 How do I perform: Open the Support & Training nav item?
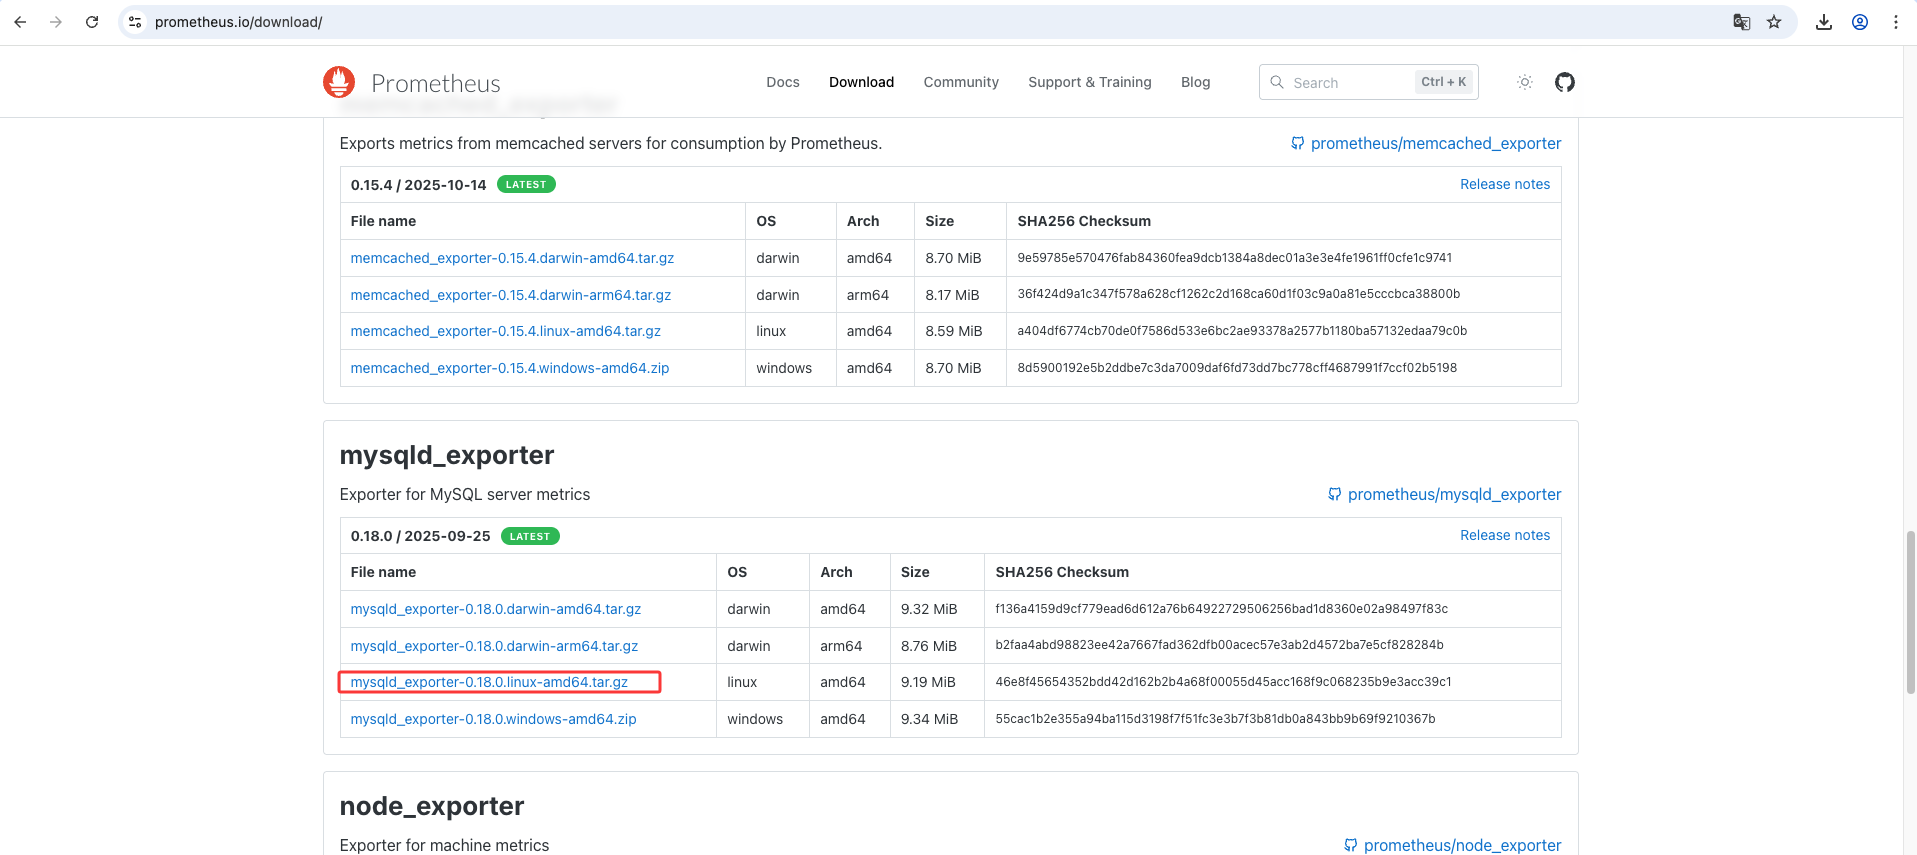click(1090, 82)
